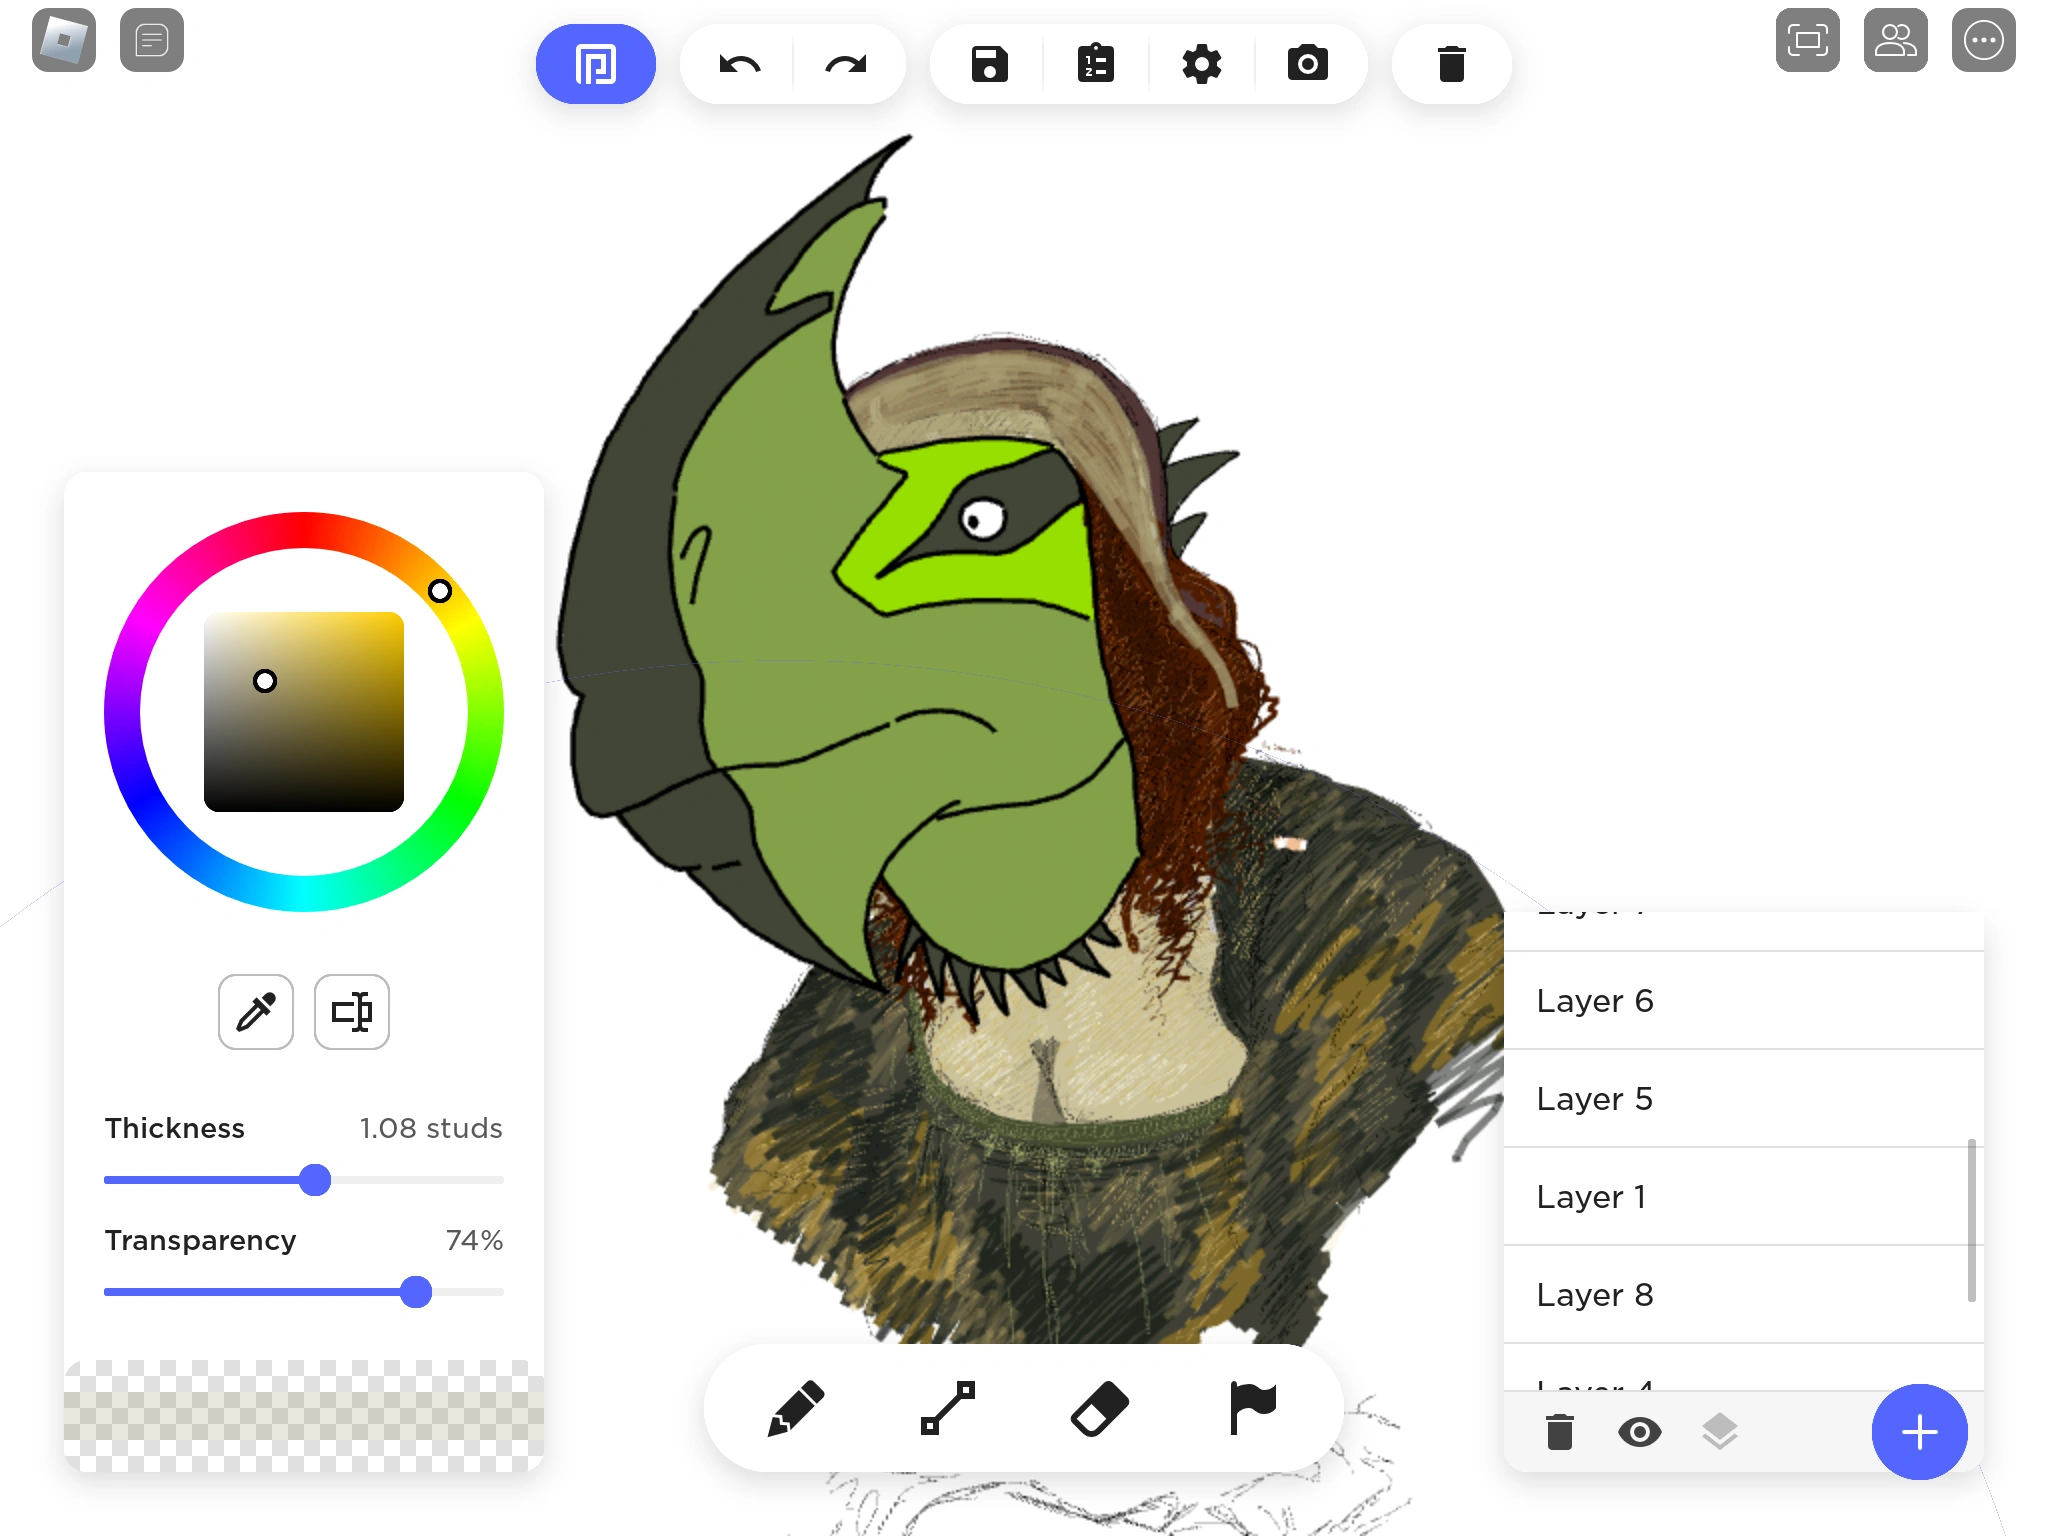Open the players list panel
The width and height of the screenshot is (2048, 1536).
(x=1896, y=40)
